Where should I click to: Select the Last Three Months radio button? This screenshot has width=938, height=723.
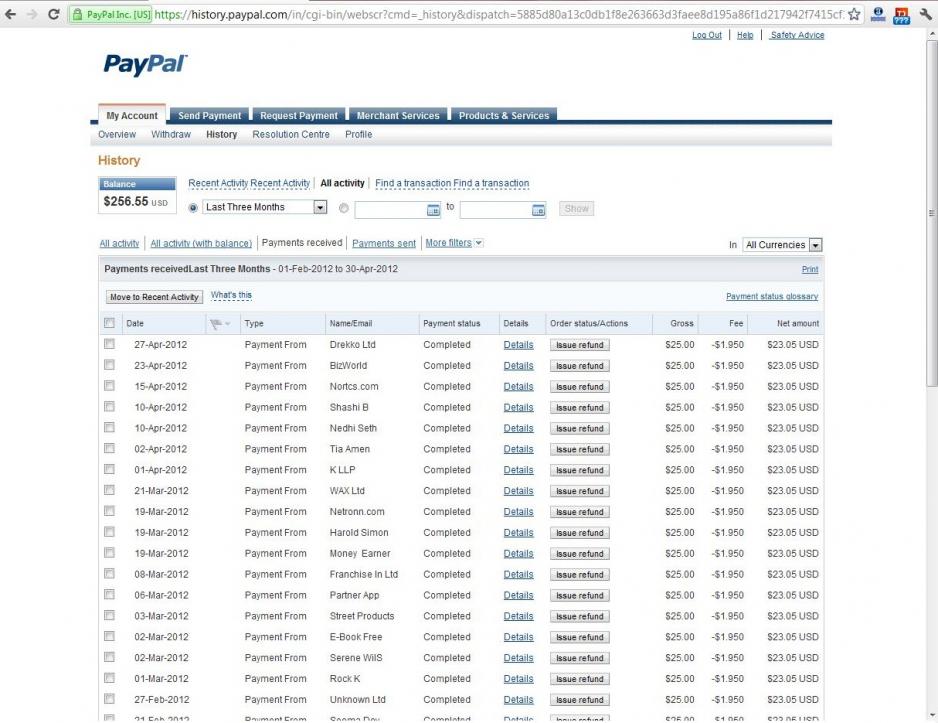[193, 208]
